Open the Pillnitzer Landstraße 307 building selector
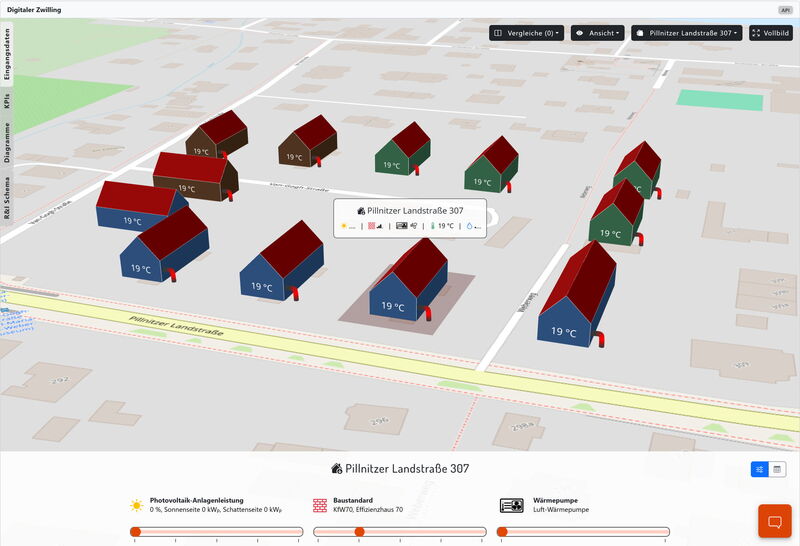The width and height of the screenshot is (800, 546). [688, 33]
